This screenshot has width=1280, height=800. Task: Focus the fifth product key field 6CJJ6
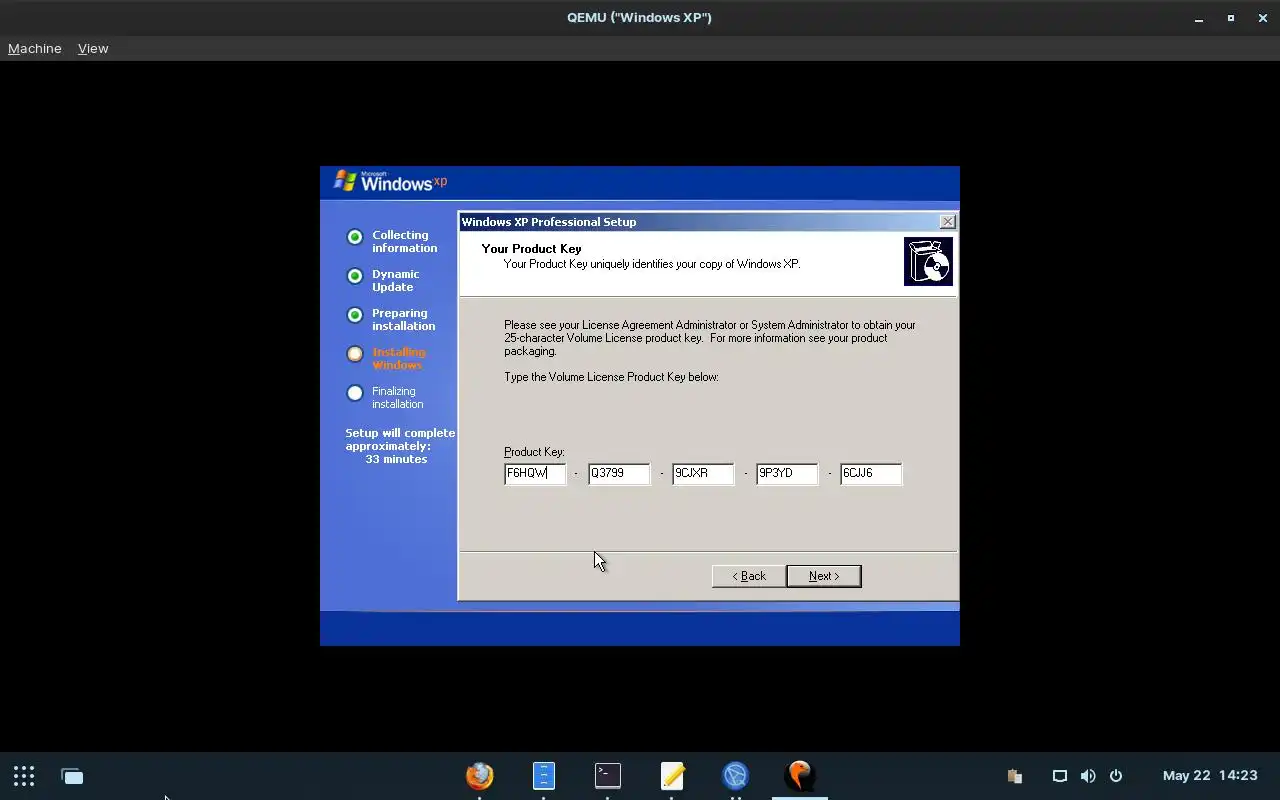pyautogui.click(x=871, y=473)
